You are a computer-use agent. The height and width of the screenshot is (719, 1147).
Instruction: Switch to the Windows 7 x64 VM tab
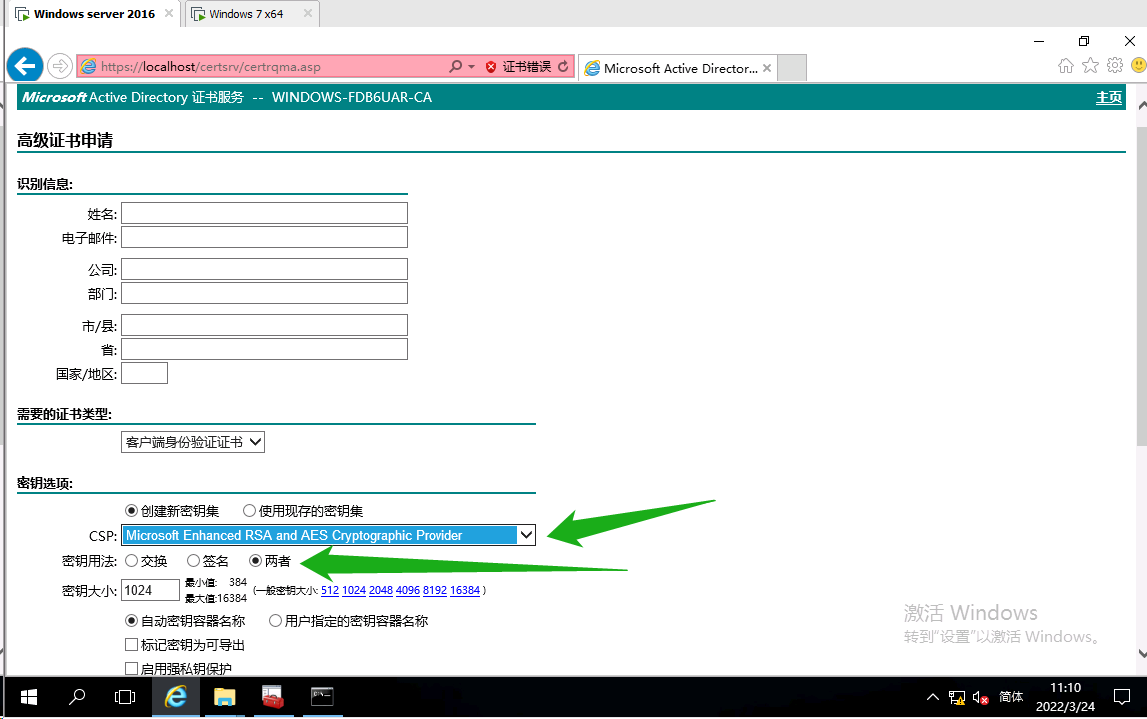coord(245,14)
